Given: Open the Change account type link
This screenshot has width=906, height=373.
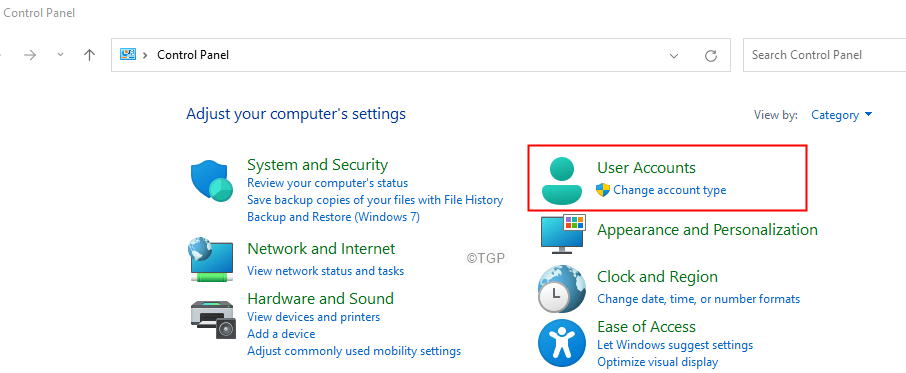Looking at the screenshot, I should (x=669, y=190).
